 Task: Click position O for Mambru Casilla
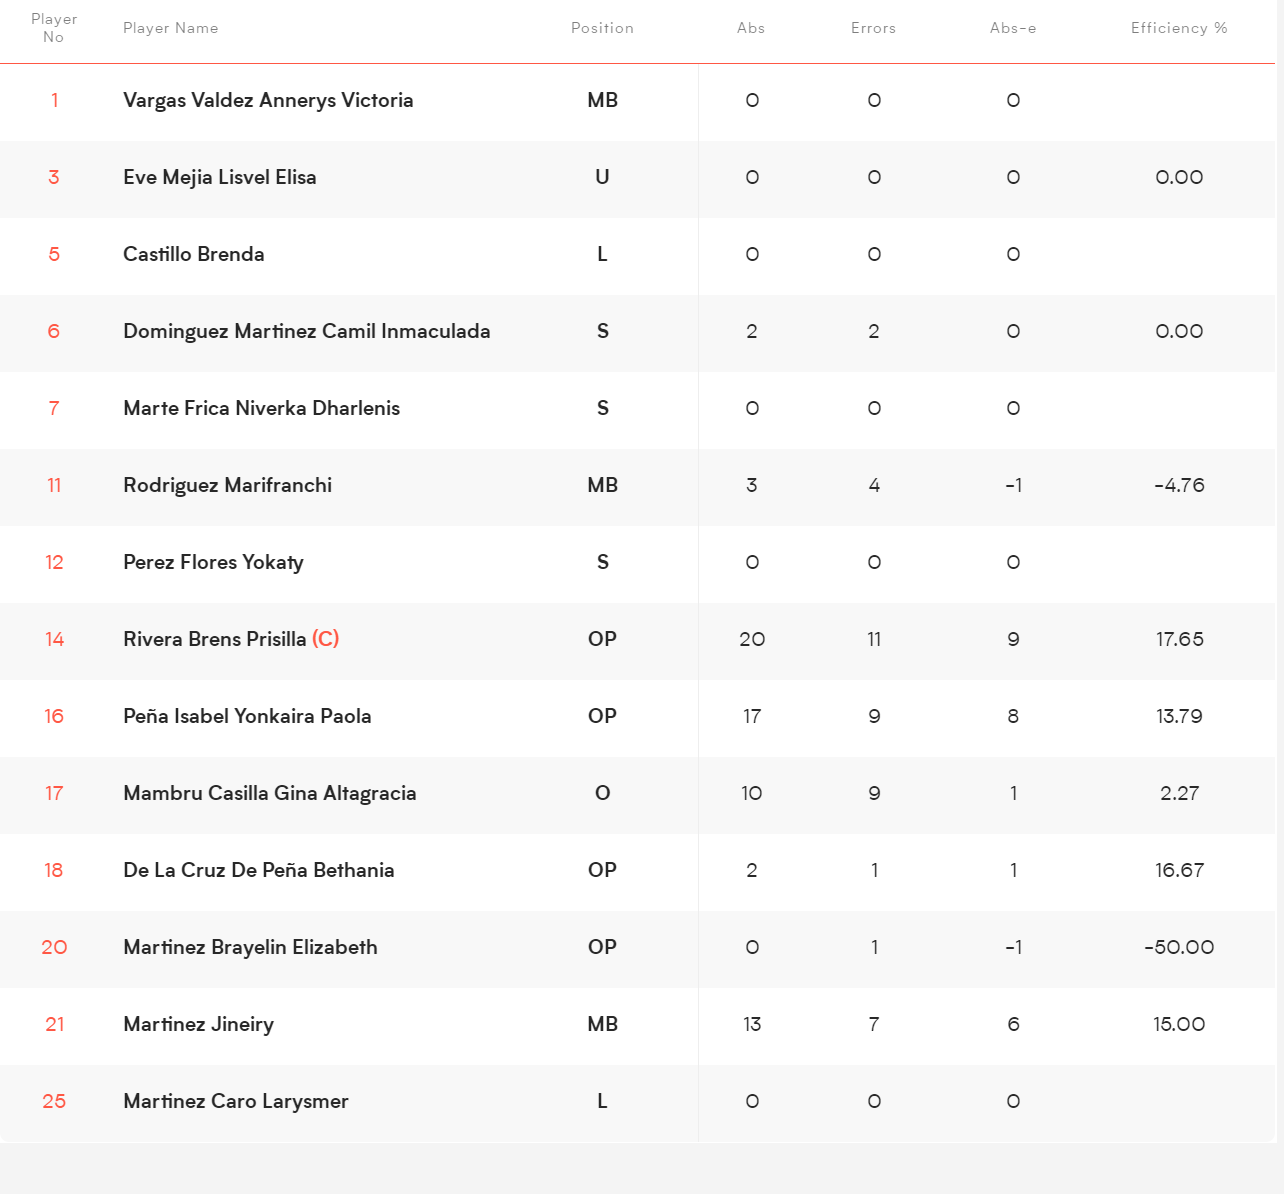[602, 793]
